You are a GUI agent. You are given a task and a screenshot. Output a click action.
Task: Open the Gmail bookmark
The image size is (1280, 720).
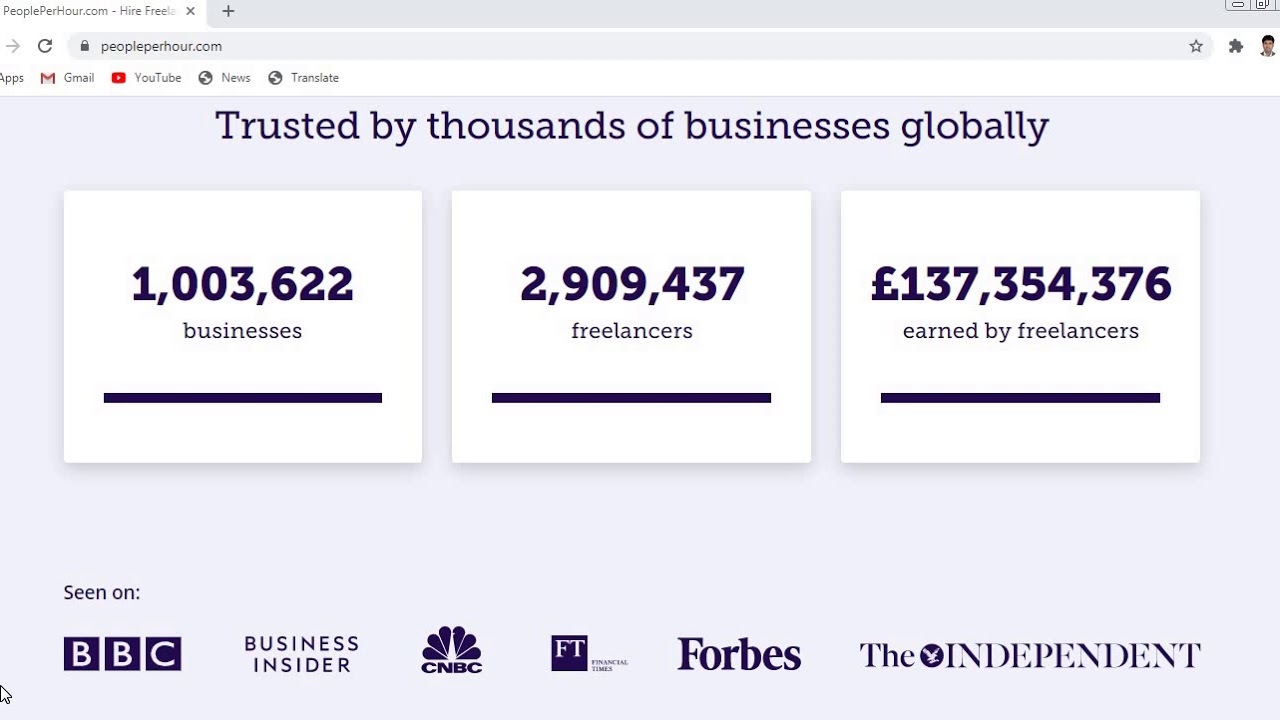pyautogui.click(x=67, y=78)
